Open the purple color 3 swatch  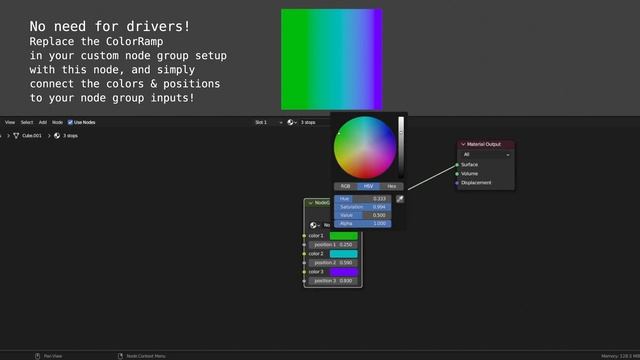(x=344, y=272)
